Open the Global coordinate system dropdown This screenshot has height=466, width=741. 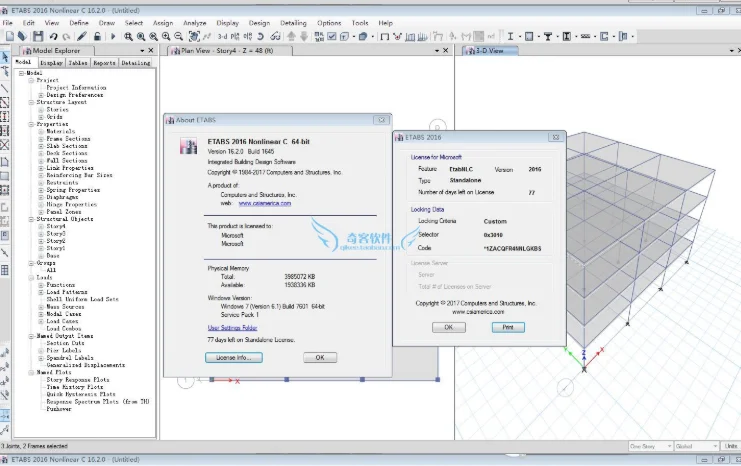coord(697,446)
